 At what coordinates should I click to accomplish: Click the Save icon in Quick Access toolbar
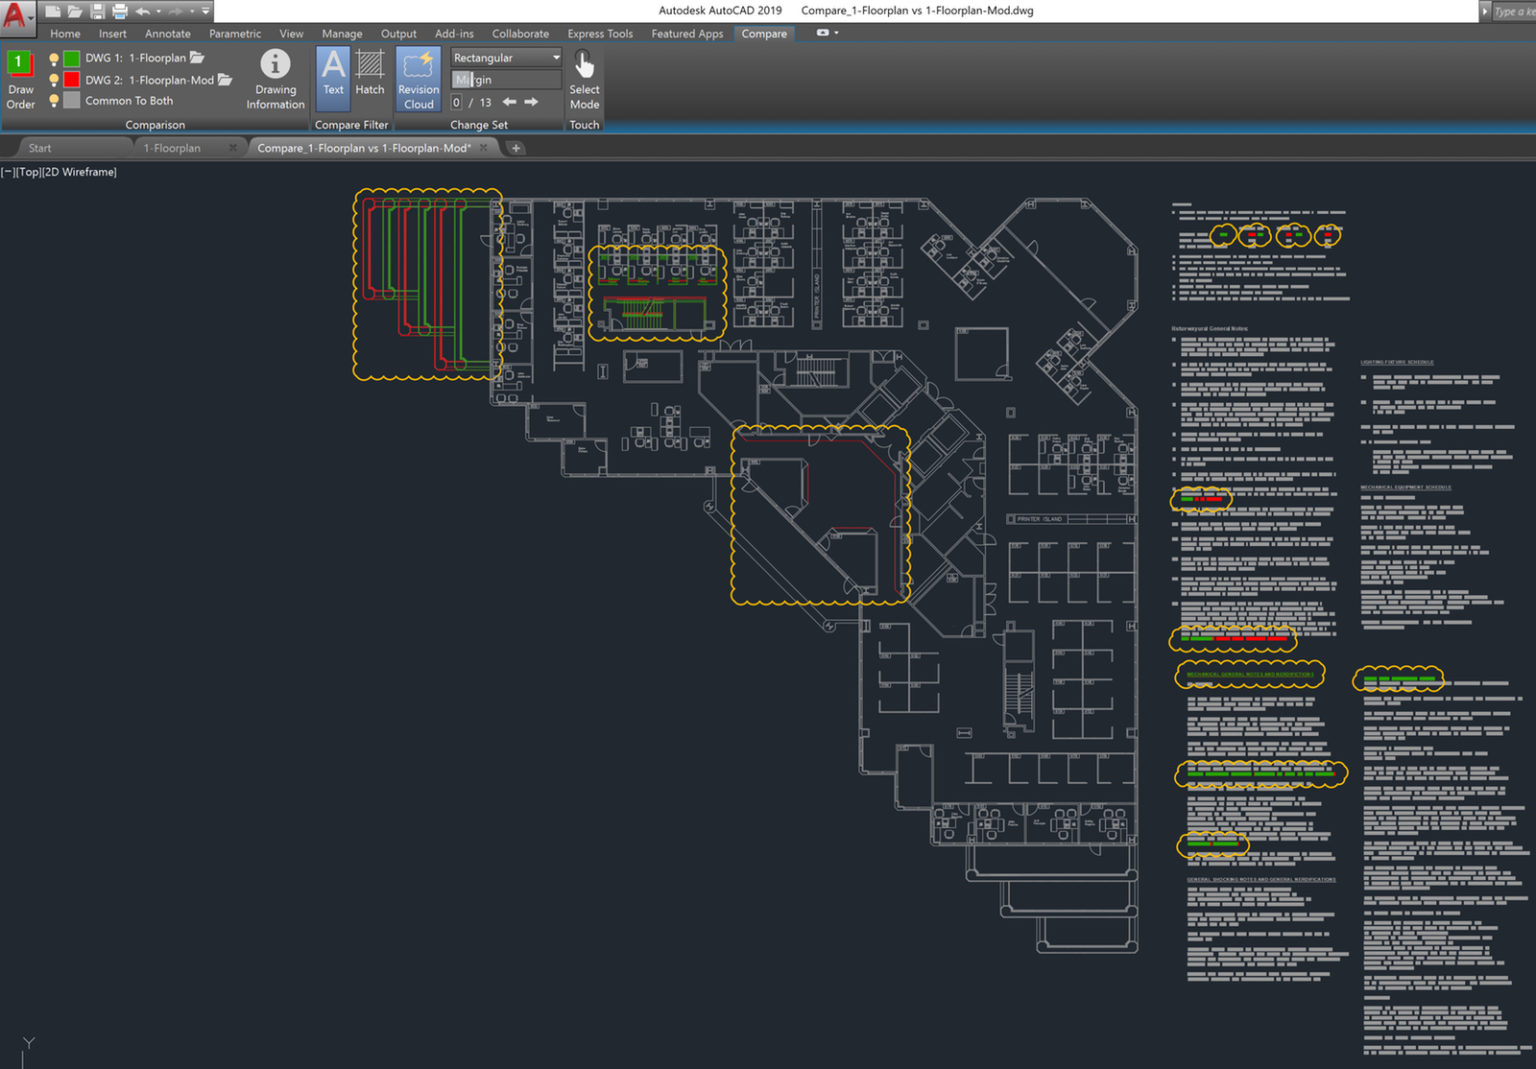[x=96, y=10]
